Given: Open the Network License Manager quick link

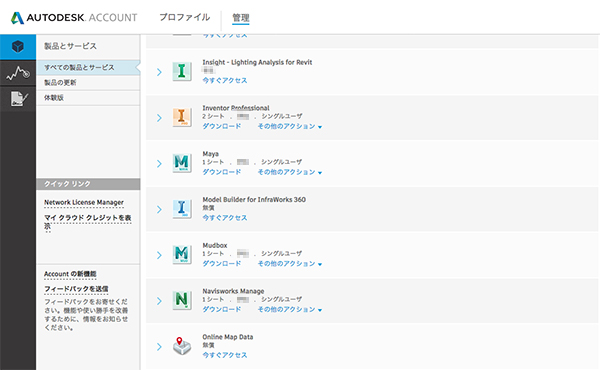Looking at the screenshot, I should 84,202.
